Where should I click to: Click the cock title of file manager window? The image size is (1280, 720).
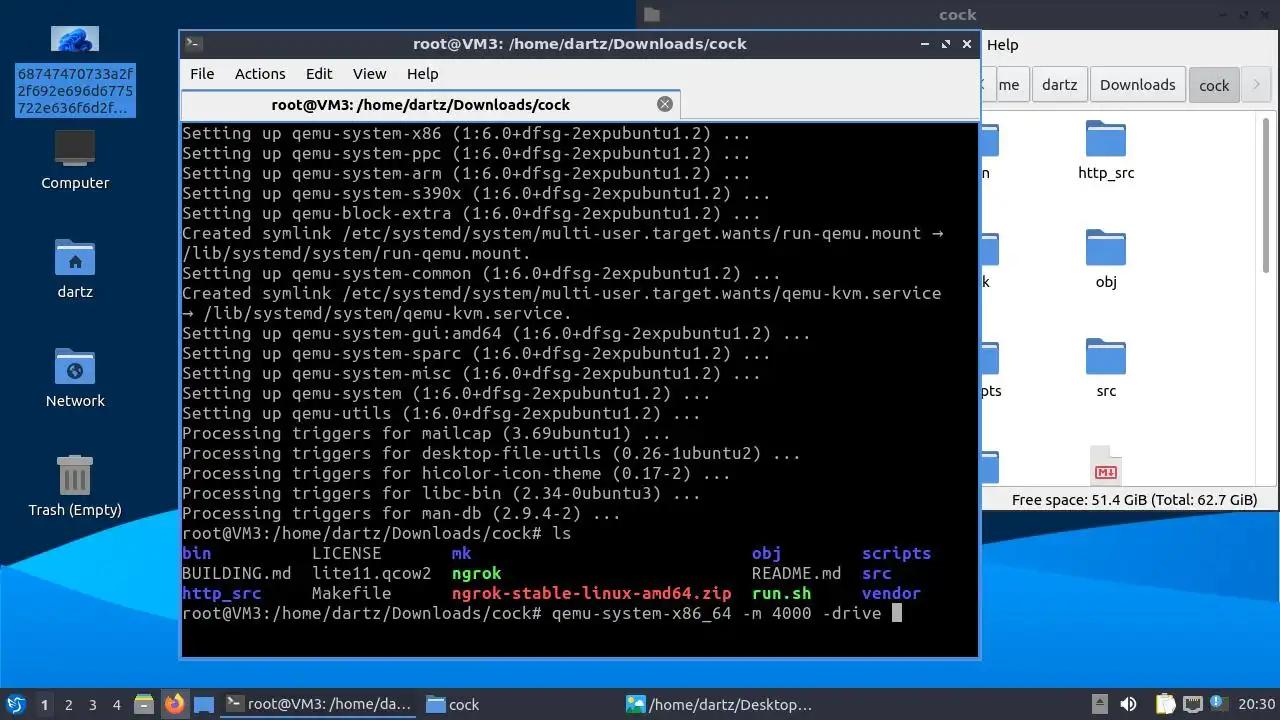click(957, 15)
